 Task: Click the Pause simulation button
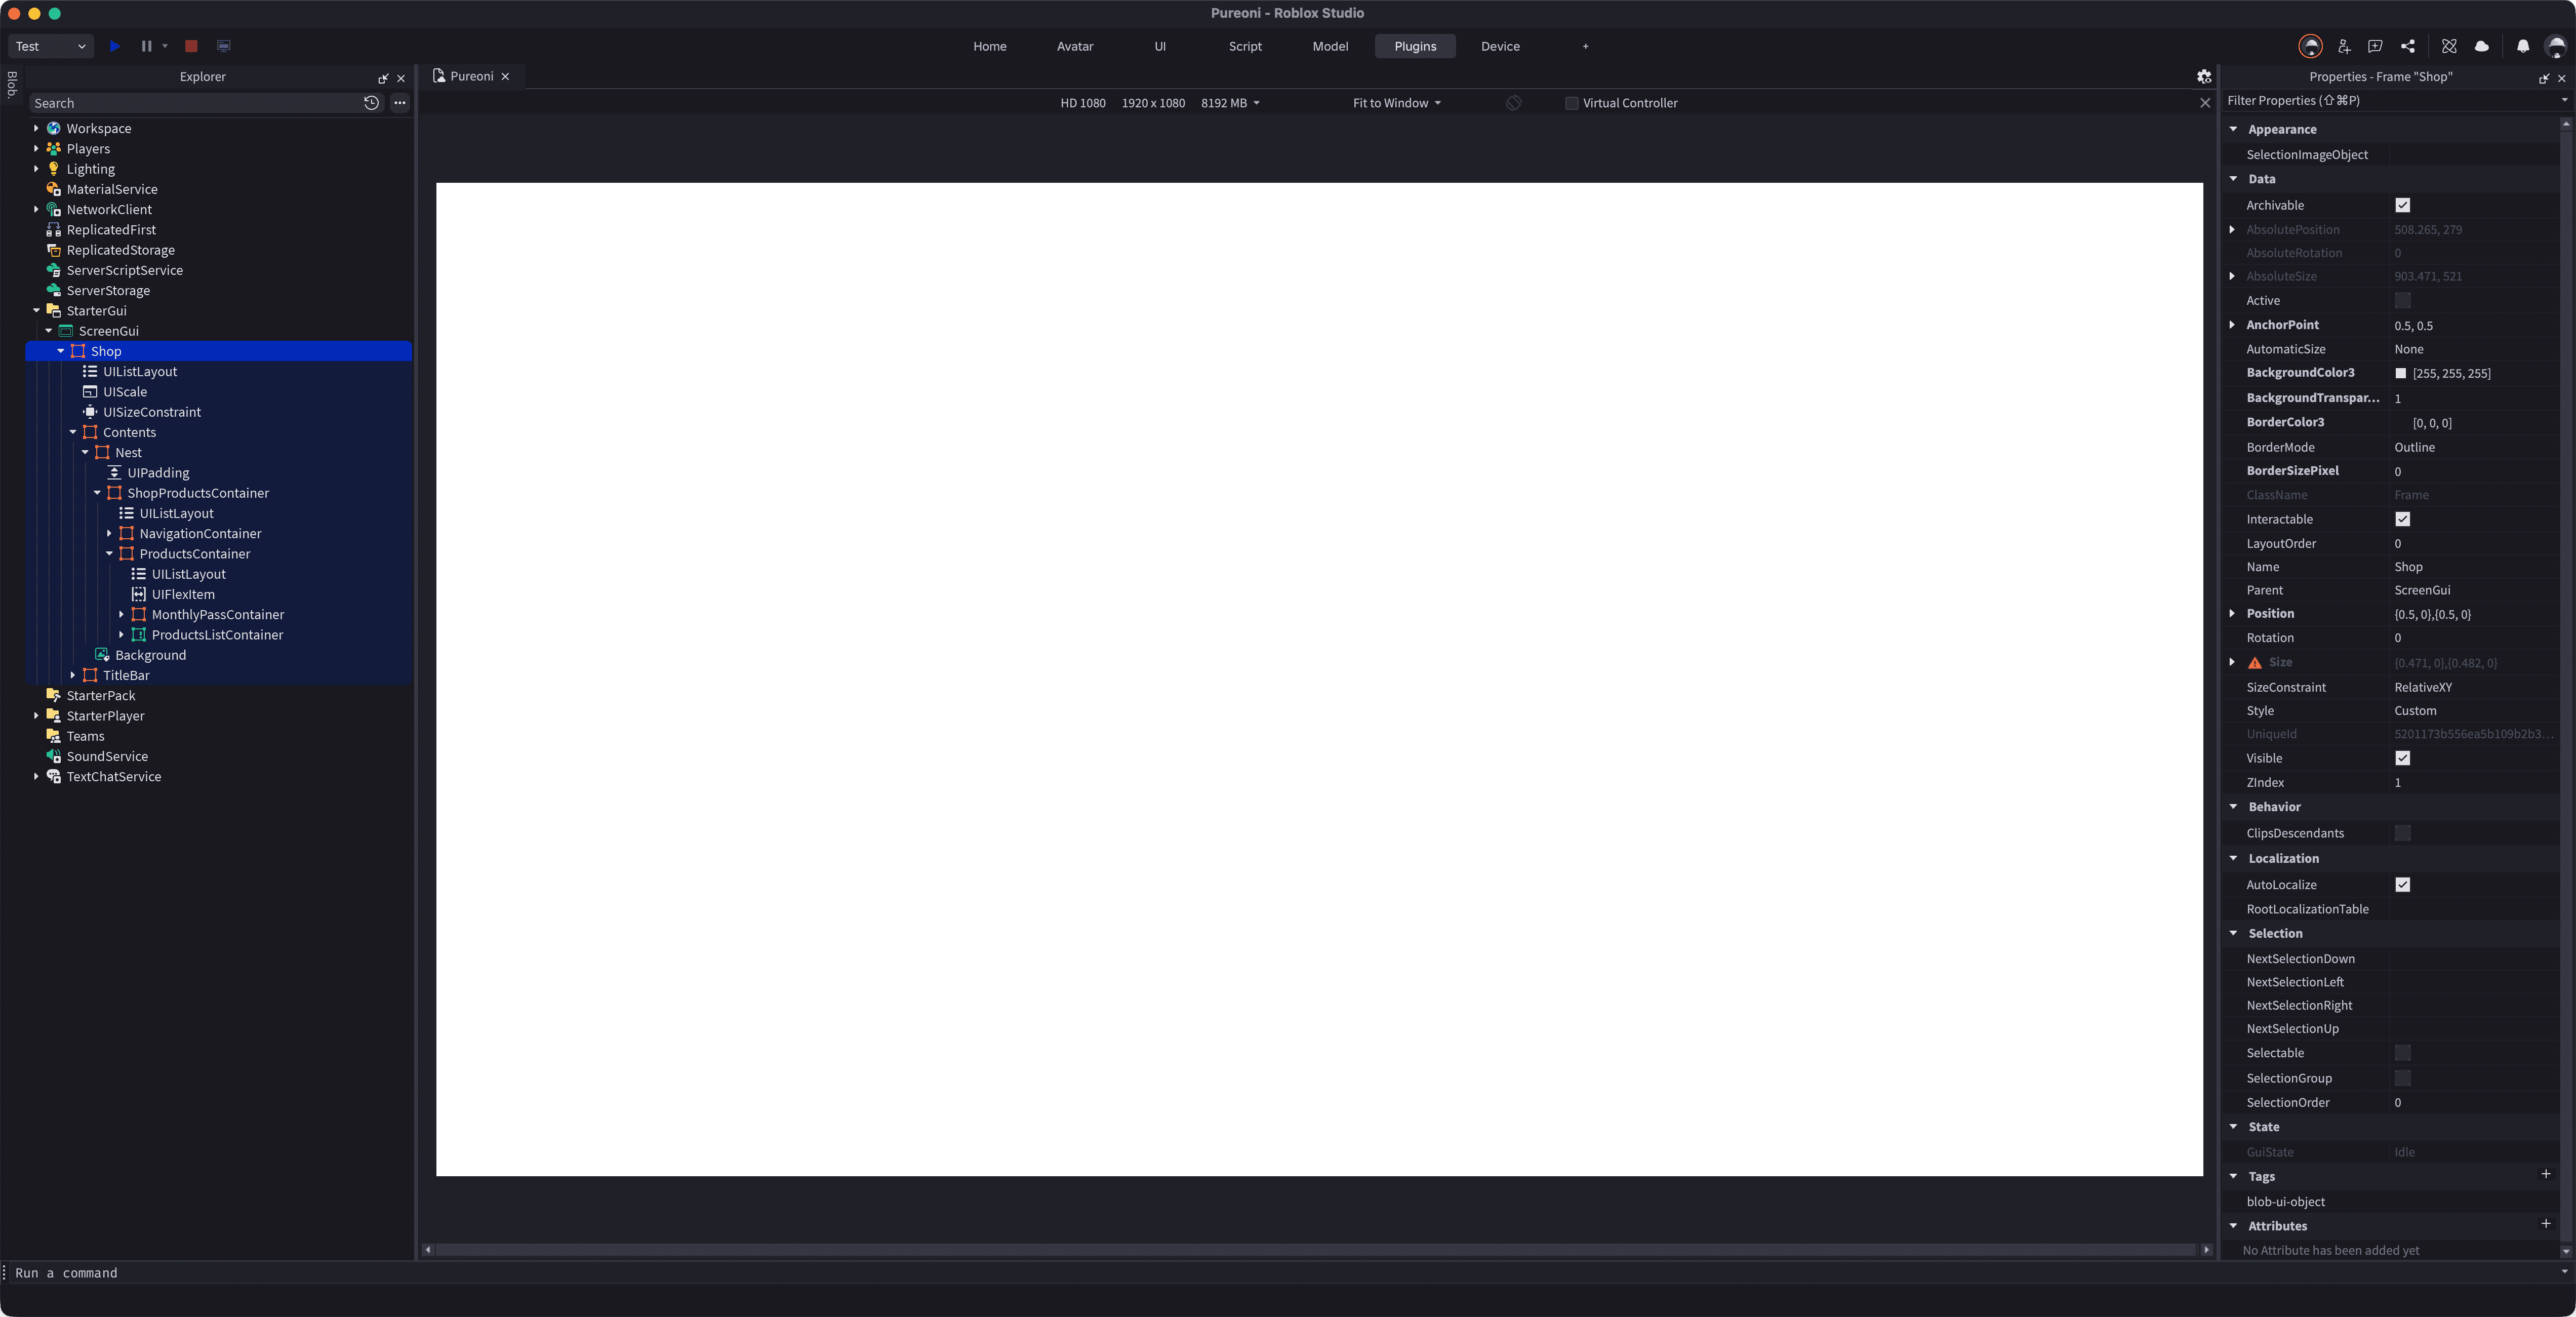click(146, 46)
